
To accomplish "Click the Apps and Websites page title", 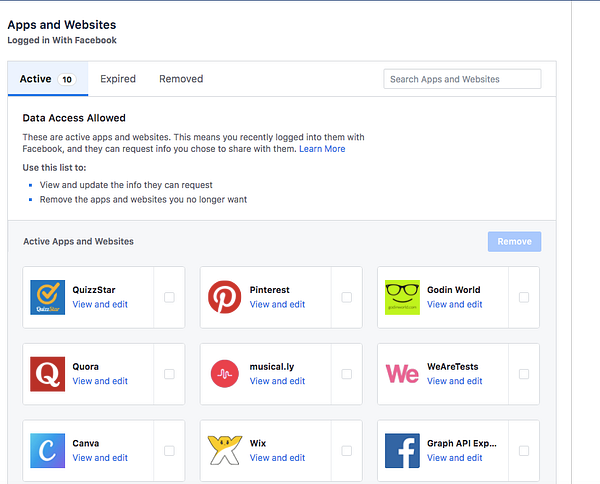I will (x=62, y=25).
